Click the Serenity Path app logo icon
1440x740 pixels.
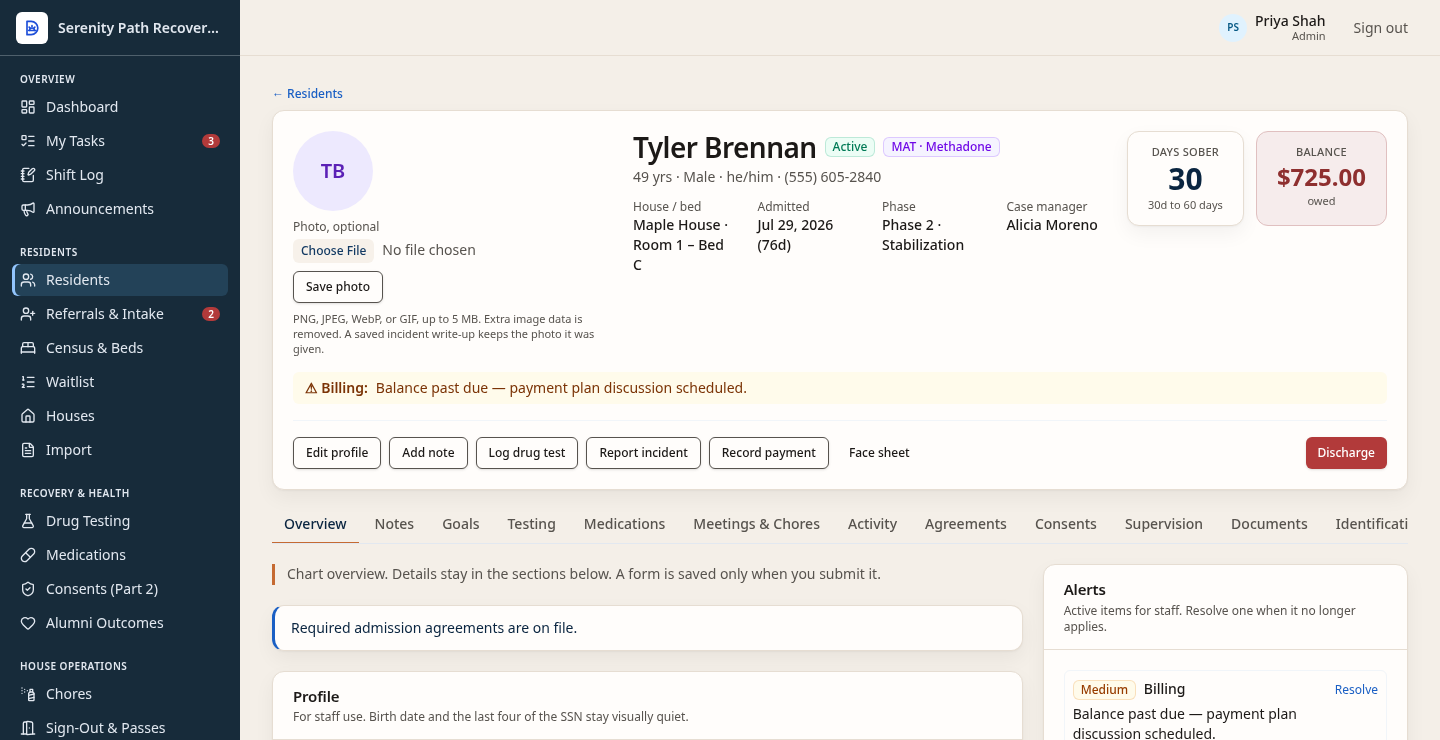tap(32, 28)
